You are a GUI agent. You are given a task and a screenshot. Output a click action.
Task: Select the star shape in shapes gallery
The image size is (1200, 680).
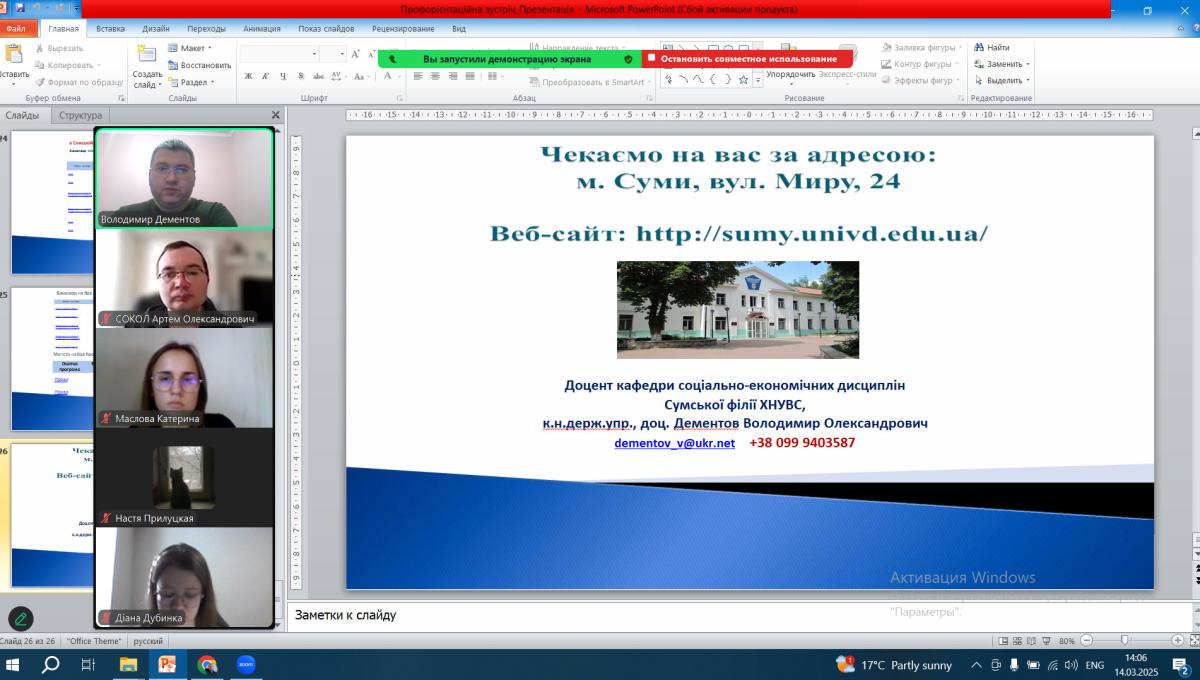pos(743,79)
